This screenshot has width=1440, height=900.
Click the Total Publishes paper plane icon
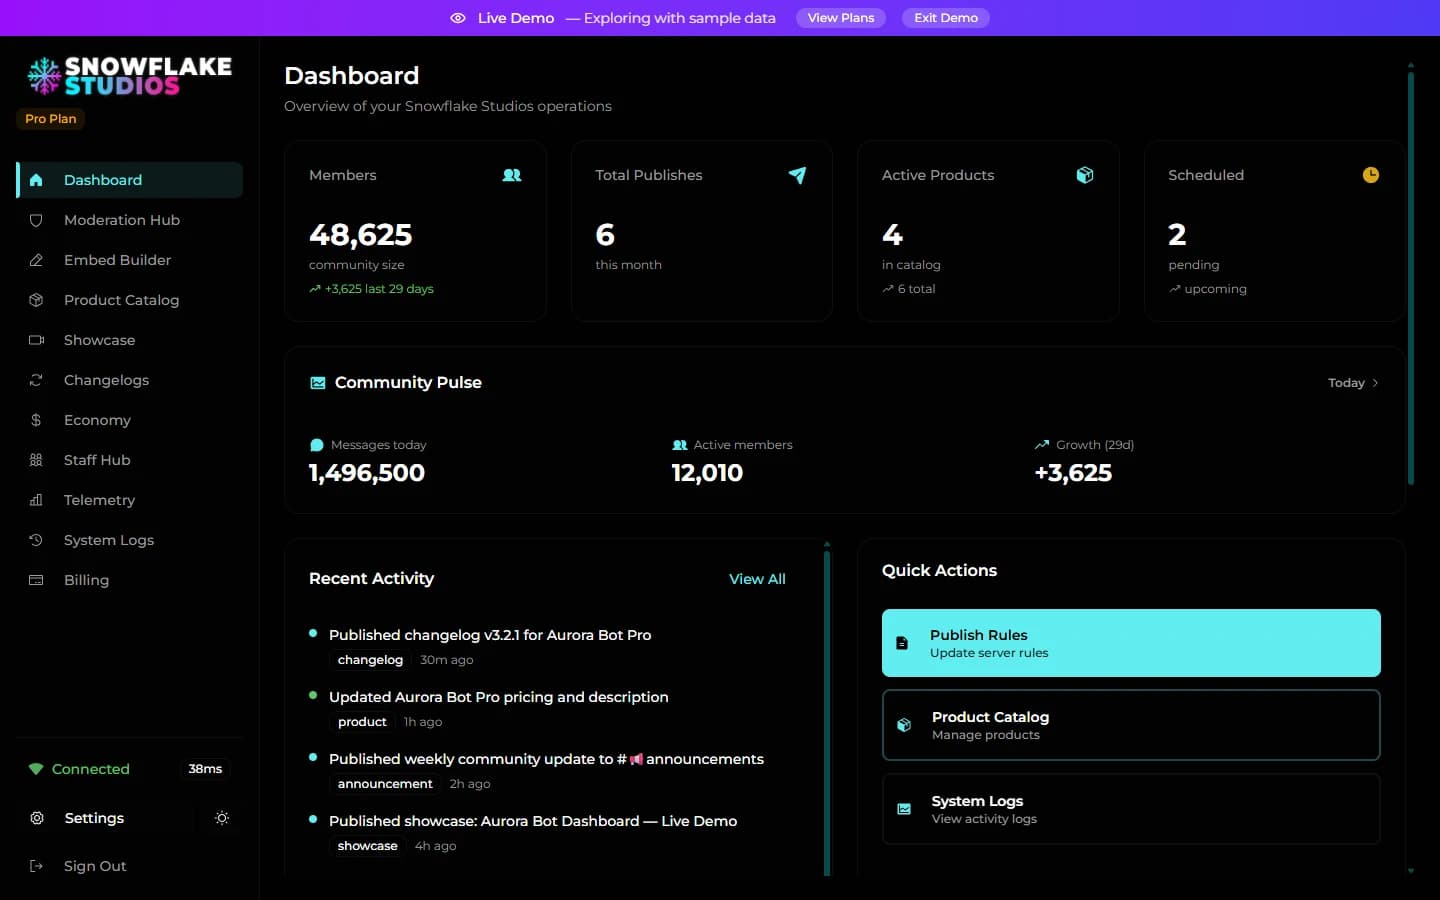tap(797, 175)
